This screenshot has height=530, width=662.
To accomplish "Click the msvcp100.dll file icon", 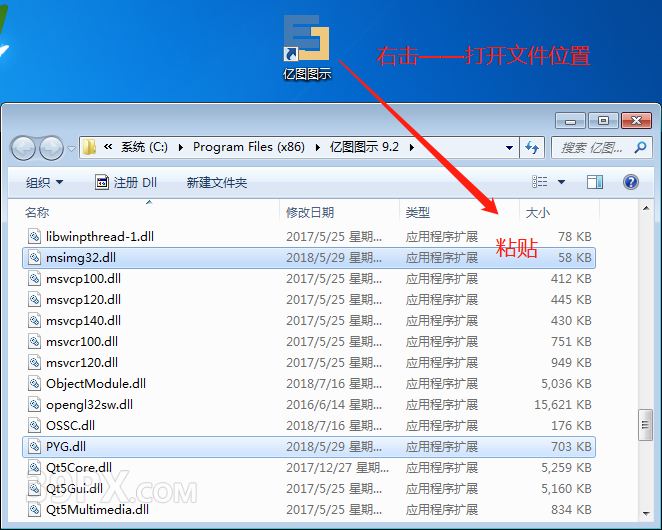I will click(35, 279).
